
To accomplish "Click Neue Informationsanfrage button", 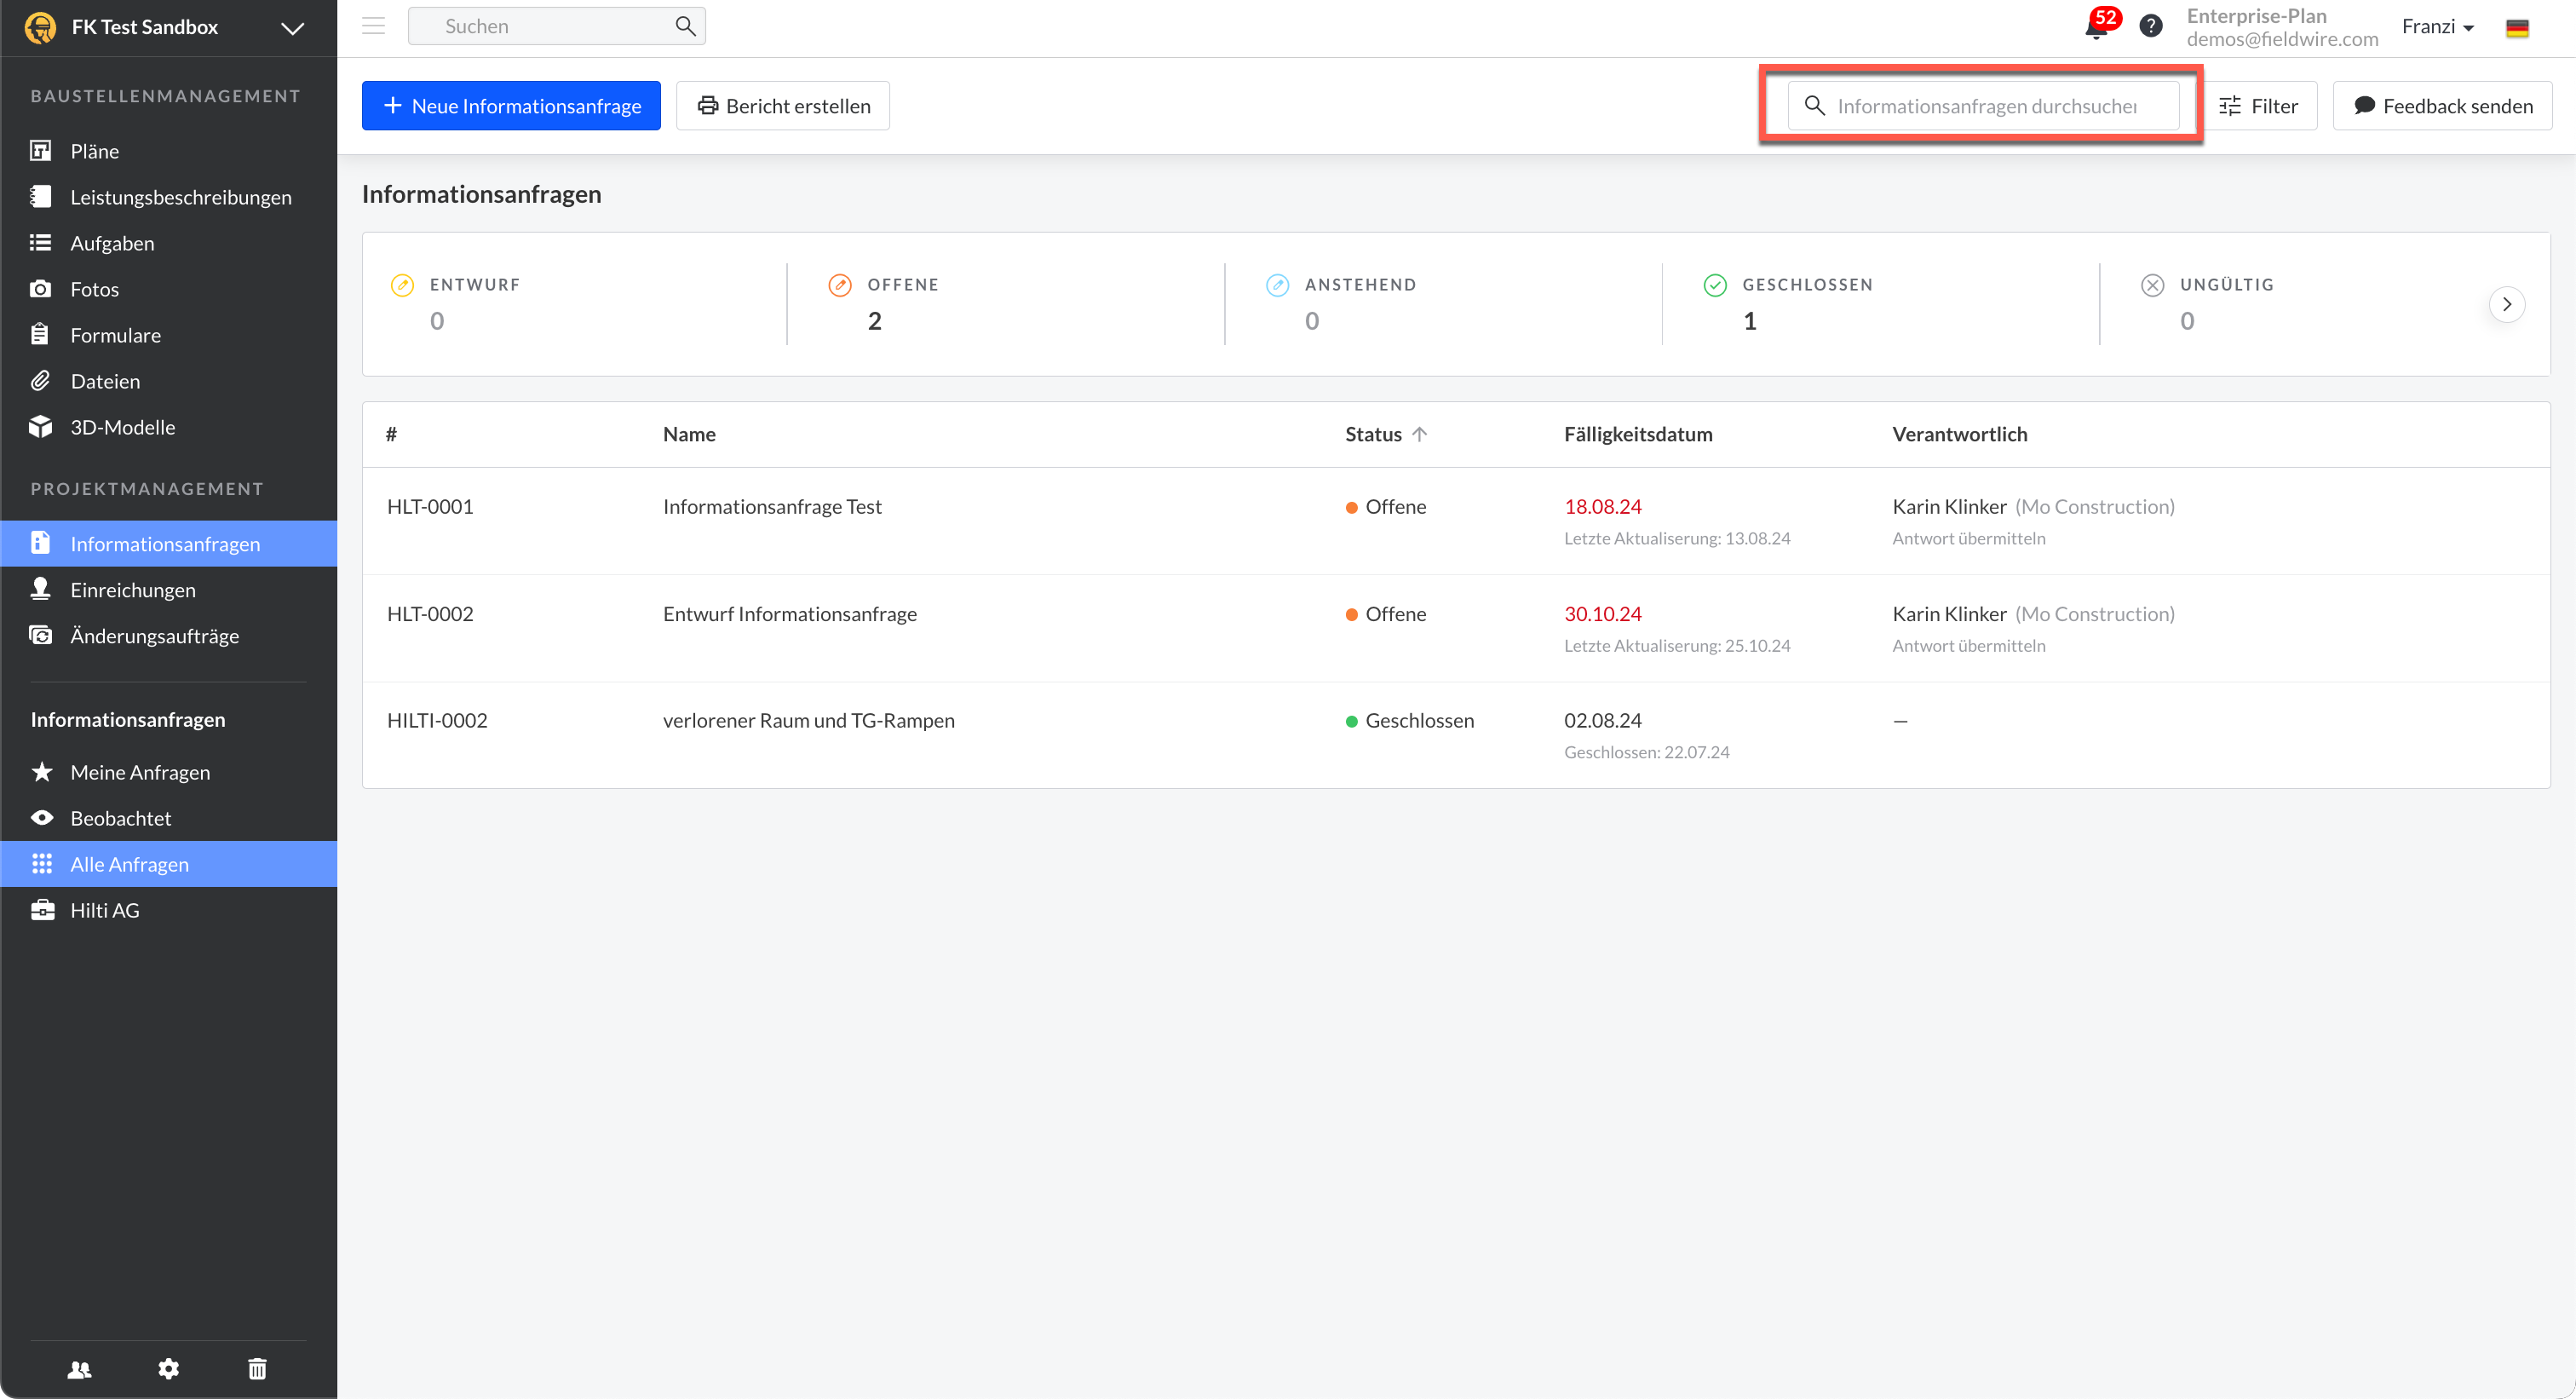I will point(511,106).
